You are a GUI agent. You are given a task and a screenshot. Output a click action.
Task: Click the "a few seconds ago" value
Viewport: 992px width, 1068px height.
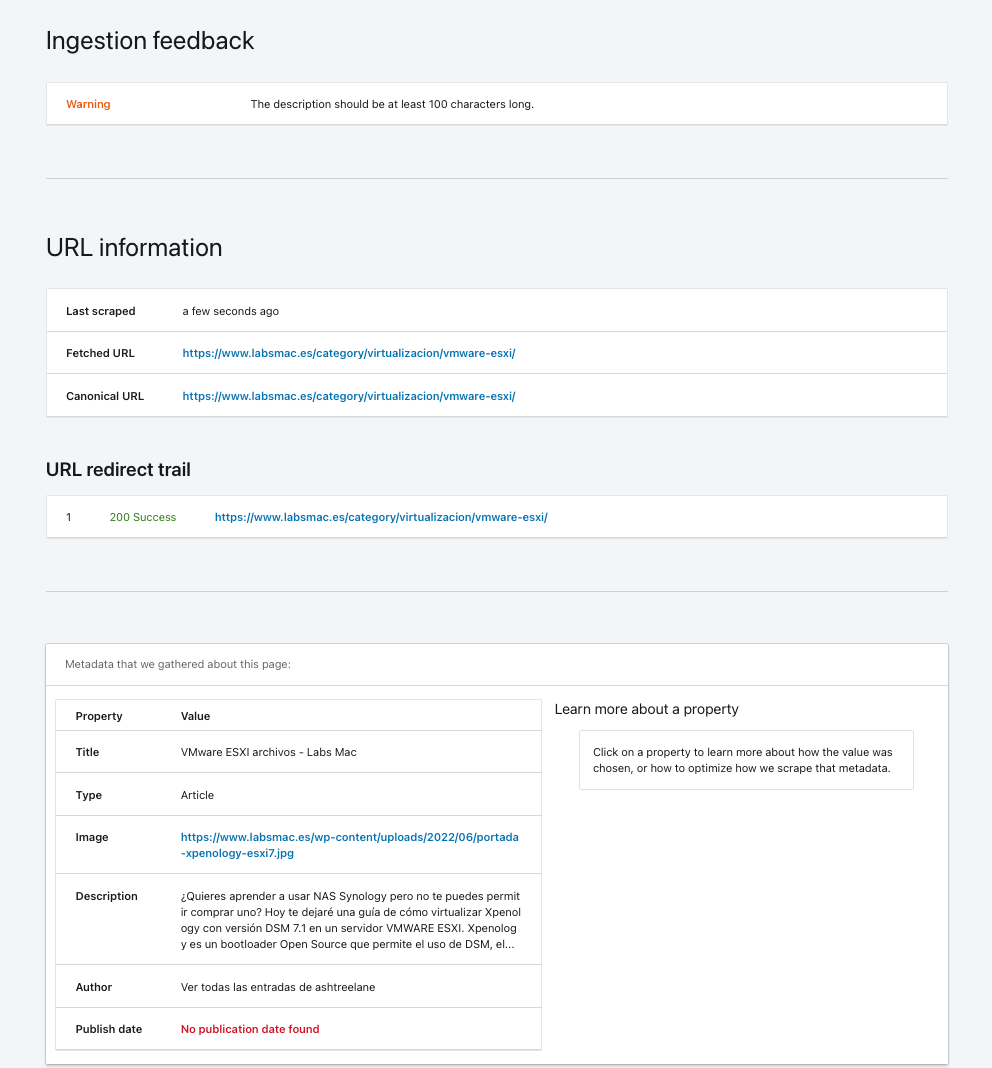pyautogui.click(x=230, y=311)
